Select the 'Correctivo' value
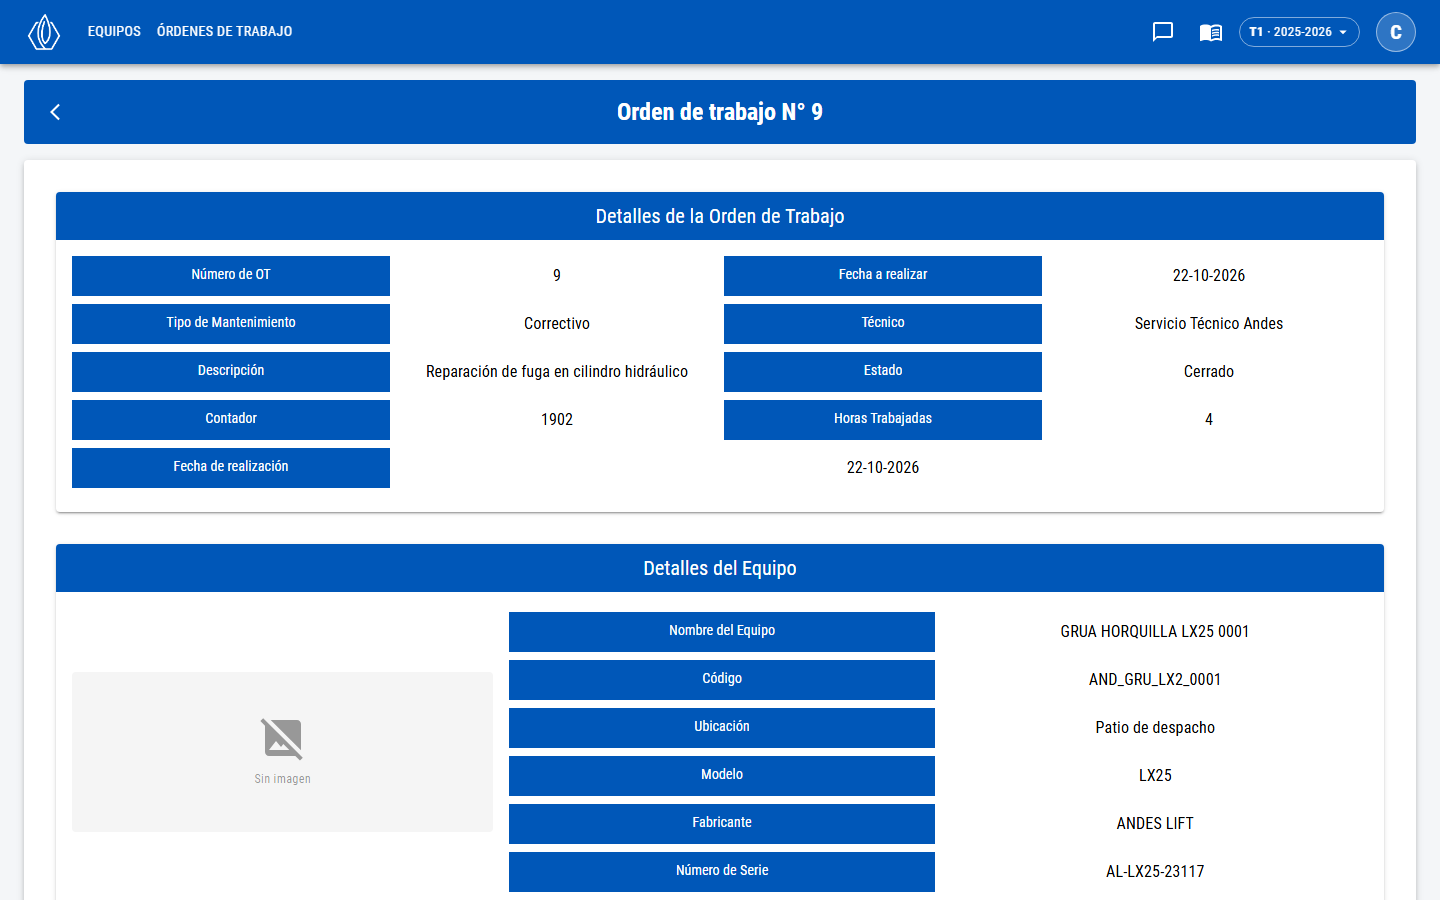 (557, 324)
